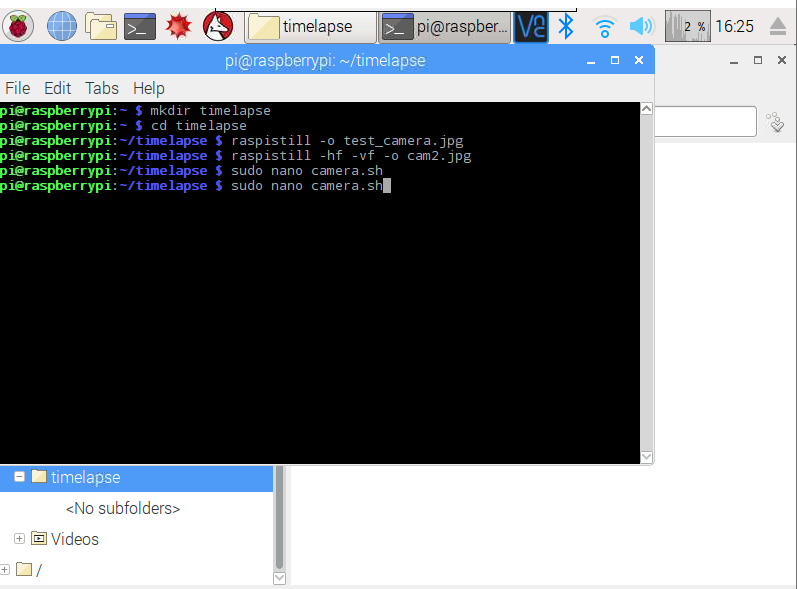Launch the web browser globe icon
This screenshot has width=797, height=589.
[61, 26]
